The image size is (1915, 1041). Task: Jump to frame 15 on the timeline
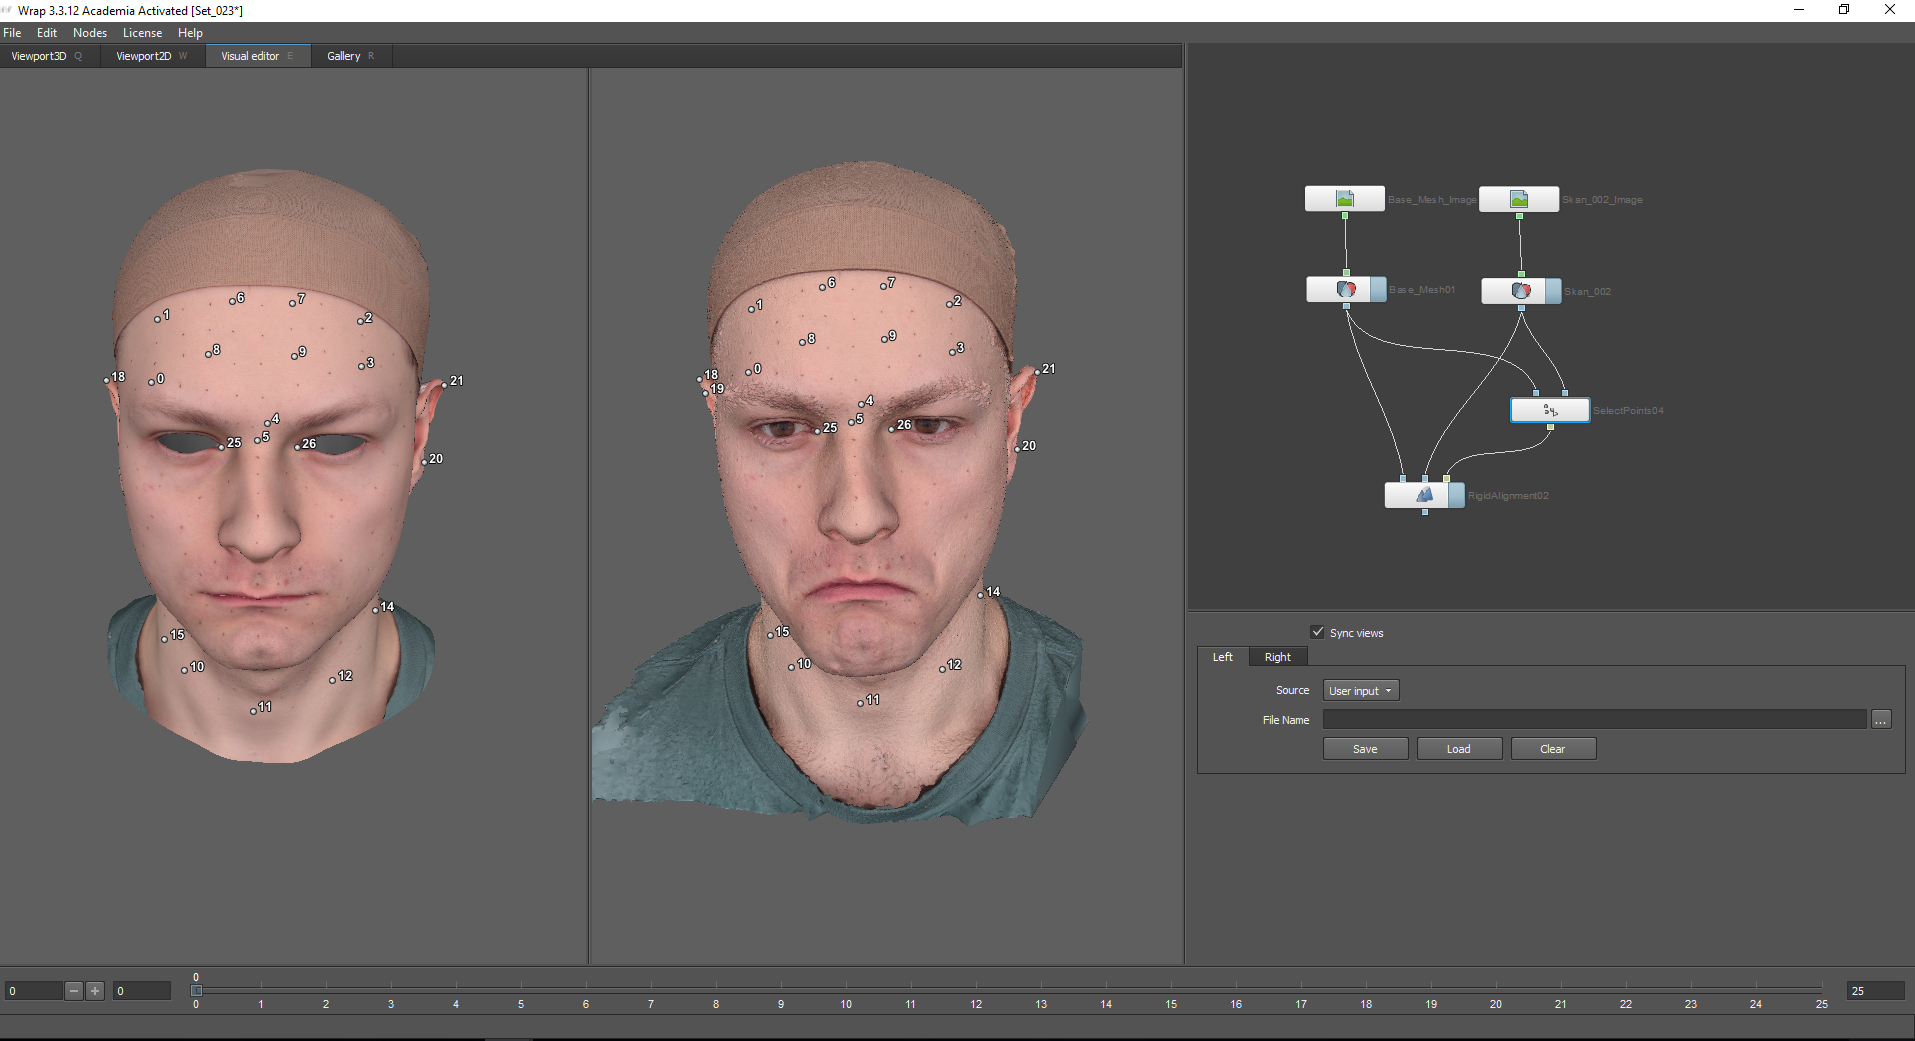pyautogui.click(x=1171, y=1004)
